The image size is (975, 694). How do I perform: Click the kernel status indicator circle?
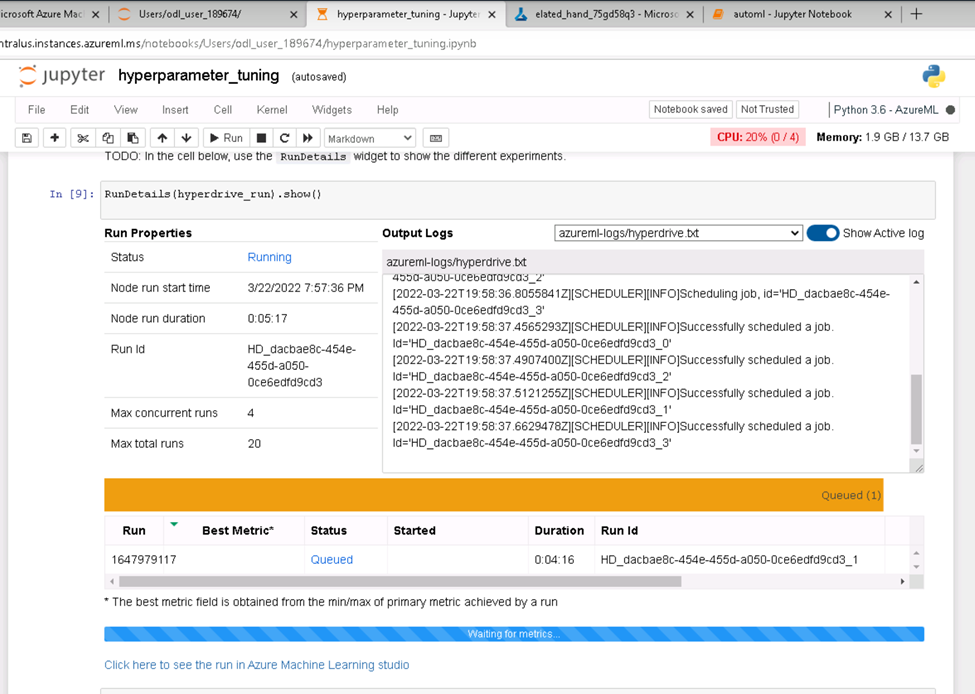(x=950, y=110)
